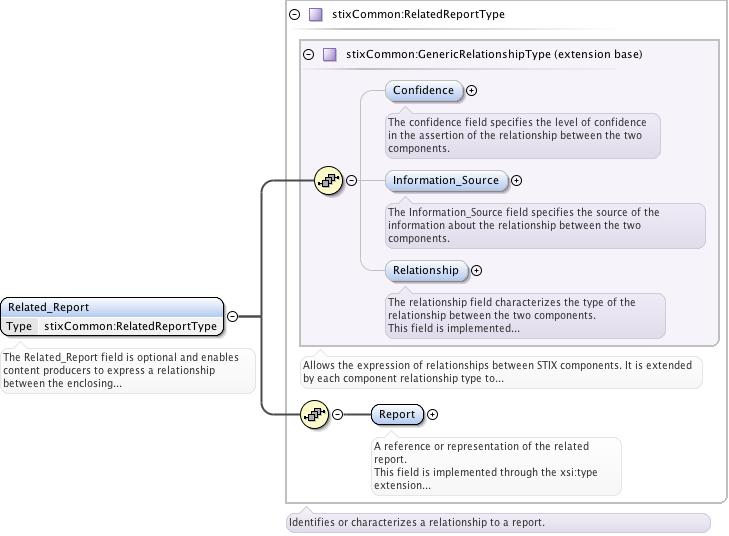Click the upper sequence compositor icon

(x=329, y=181)
